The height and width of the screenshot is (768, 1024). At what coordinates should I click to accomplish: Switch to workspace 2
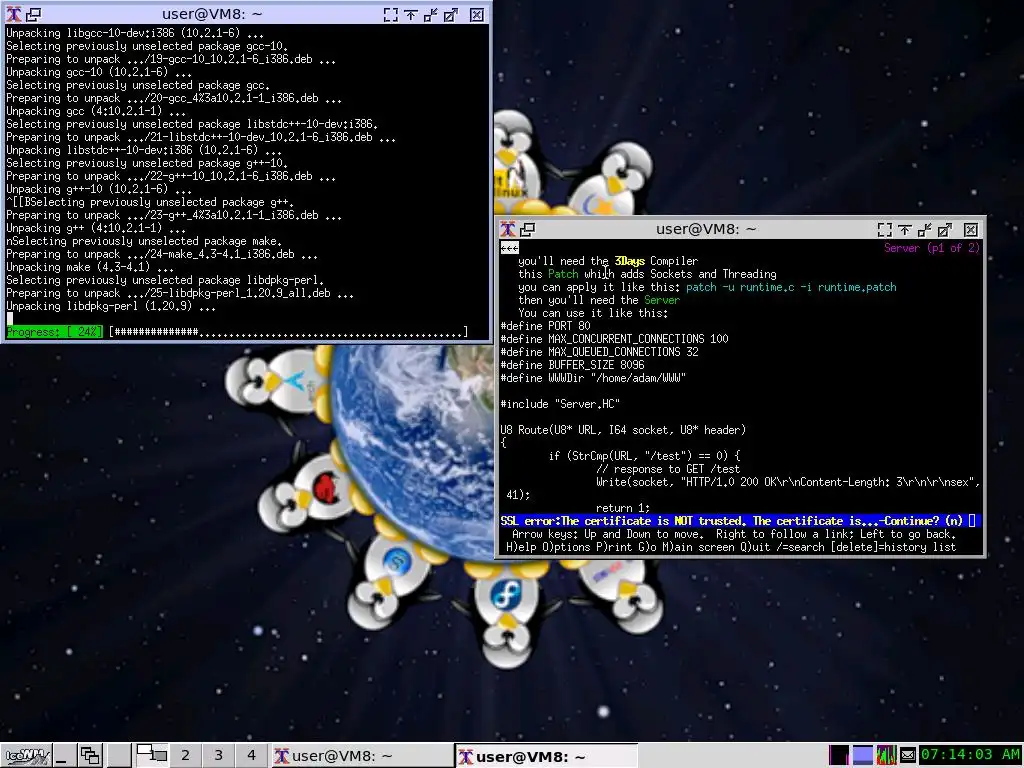(185, 756)
